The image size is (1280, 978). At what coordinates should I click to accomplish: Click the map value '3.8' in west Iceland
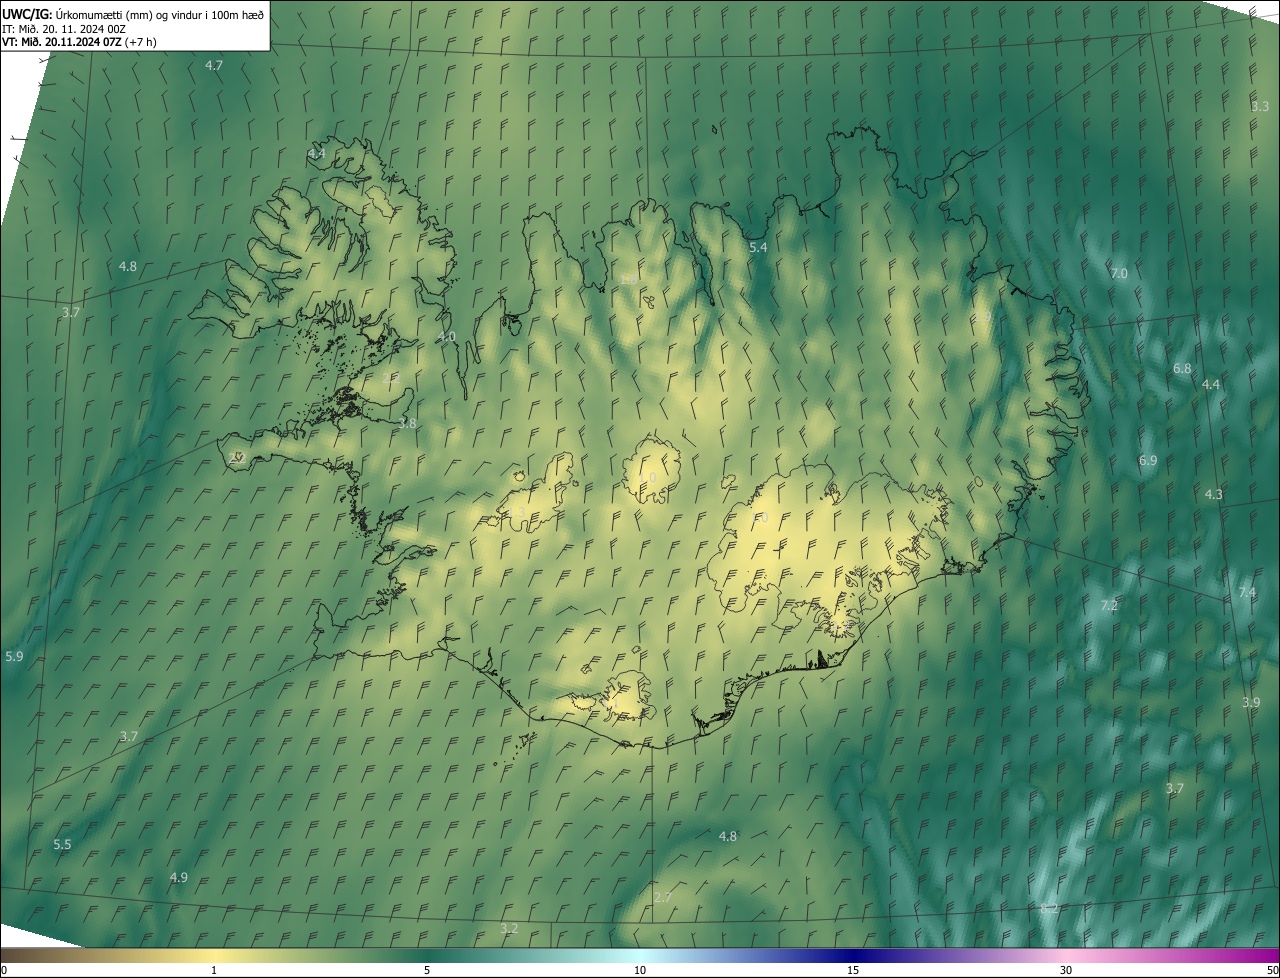[x=407, y=423]
